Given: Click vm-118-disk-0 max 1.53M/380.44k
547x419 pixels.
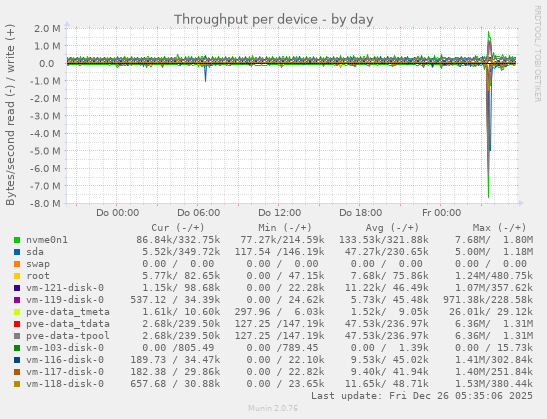Looking at the screenshot, I should pyautogui.click(x=494, y=384).
